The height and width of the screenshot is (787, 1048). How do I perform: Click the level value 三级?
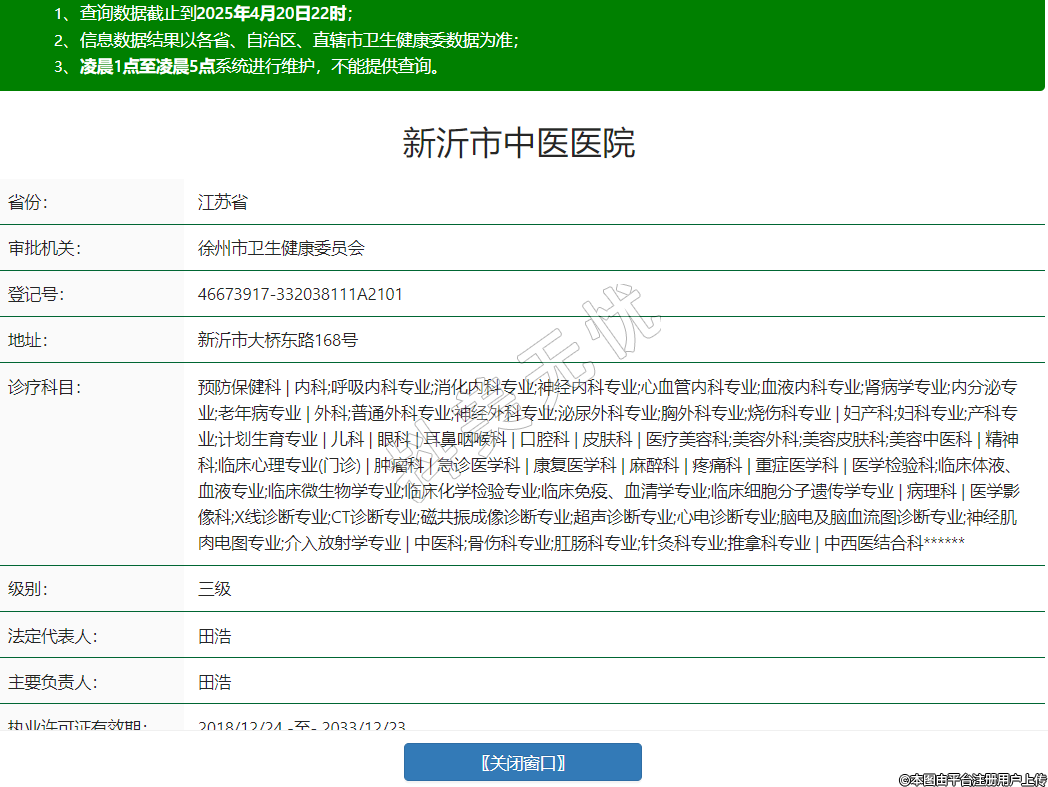tap(214, 588)
